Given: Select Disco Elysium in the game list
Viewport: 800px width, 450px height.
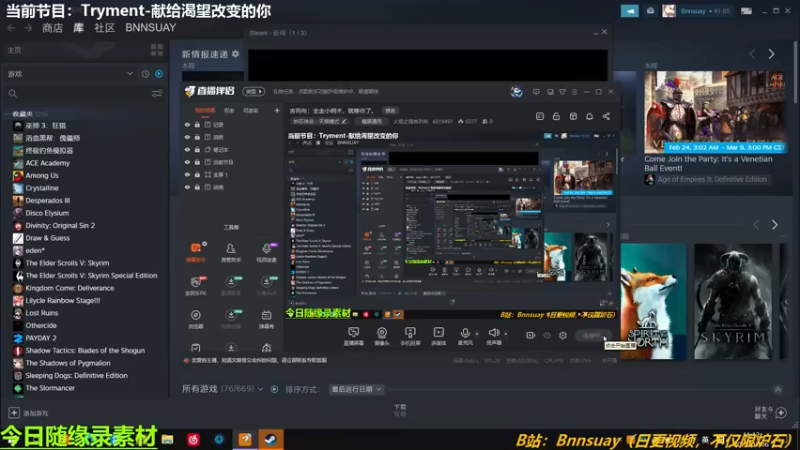Looking at the screenshot, I should [47, 213].
